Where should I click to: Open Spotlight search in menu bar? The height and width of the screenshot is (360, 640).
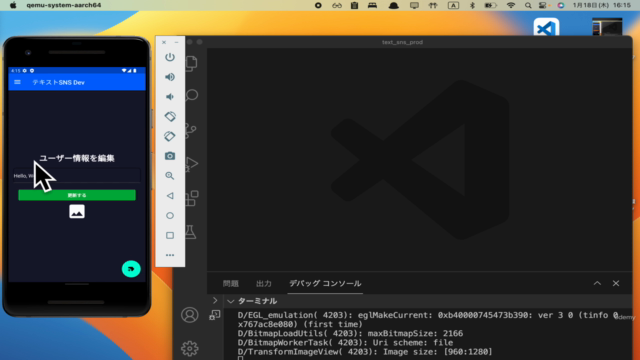tap(528, 5)
